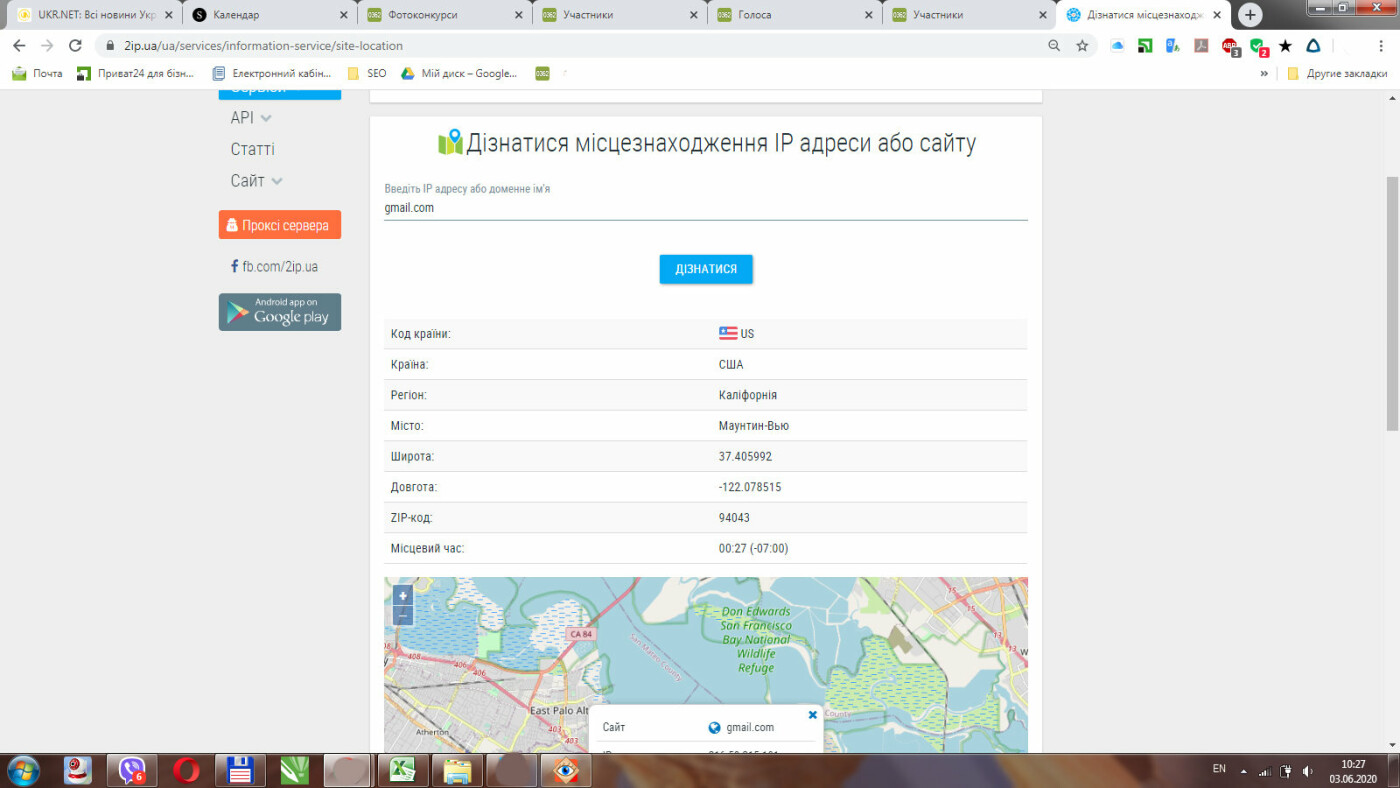Switch to the Фотоконкурси tab
The image size is (1400, 788).
point(444,15)
